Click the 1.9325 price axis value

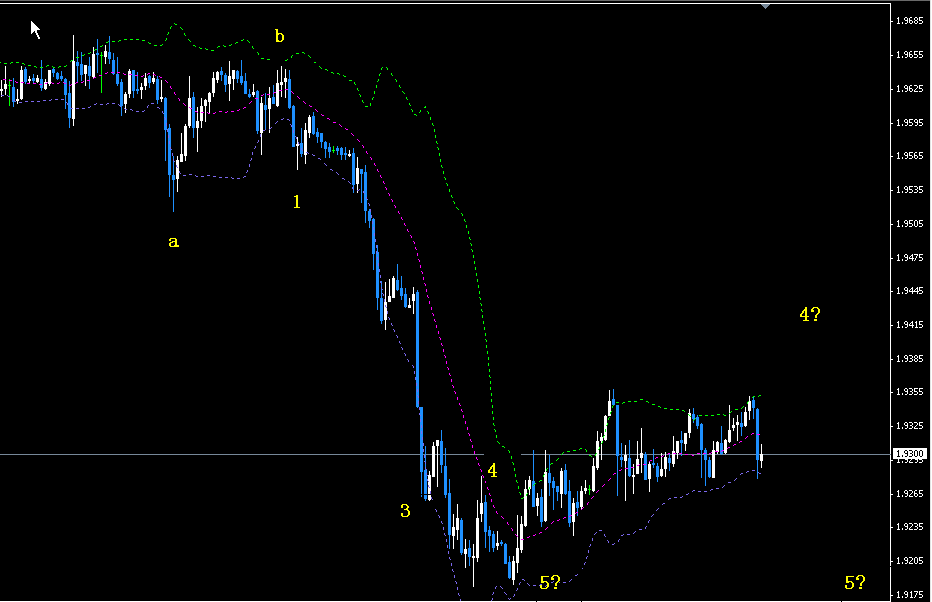pyautogui.click(x=909, y=426)
